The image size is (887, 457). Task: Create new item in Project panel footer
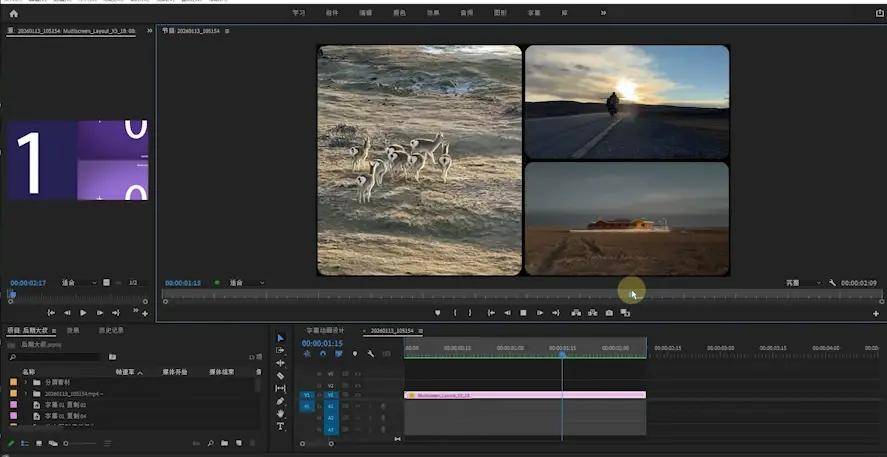(239, 443)
